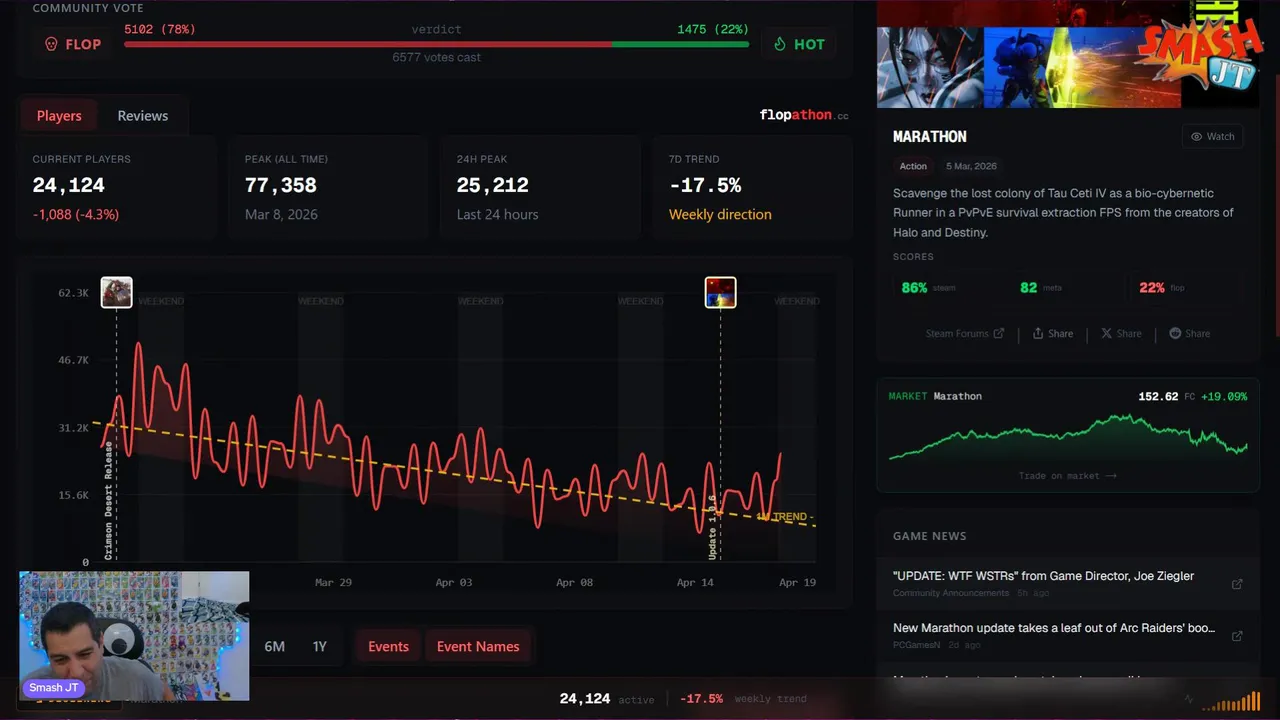1280x720 pixels.
Task: Click the Smash JT logo overlay
Action: click(x=1200, y=53)
